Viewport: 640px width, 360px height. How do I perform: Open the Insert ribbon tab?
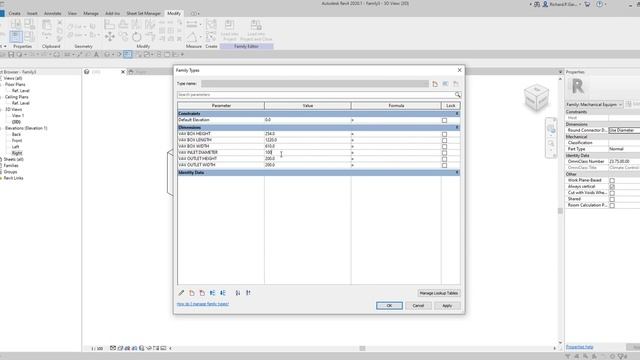[32, 13]
